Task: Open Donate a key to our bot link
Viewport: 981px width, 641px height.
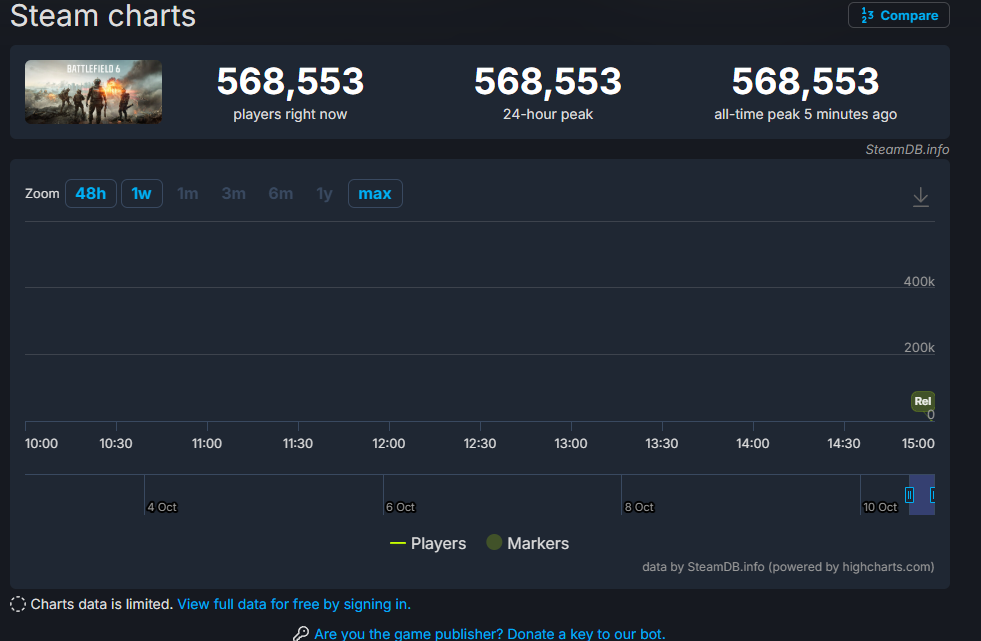Action: [489, 633]
